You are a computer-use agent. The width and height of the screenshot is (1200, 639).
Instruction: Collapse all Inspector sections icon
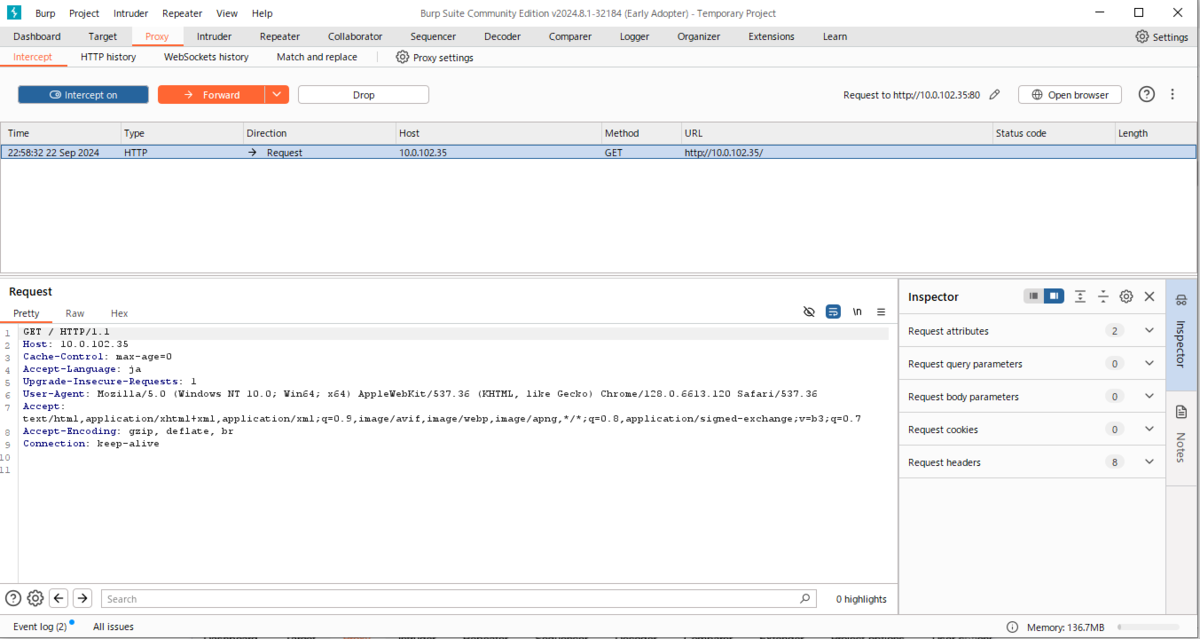[x=1103, y=296]
